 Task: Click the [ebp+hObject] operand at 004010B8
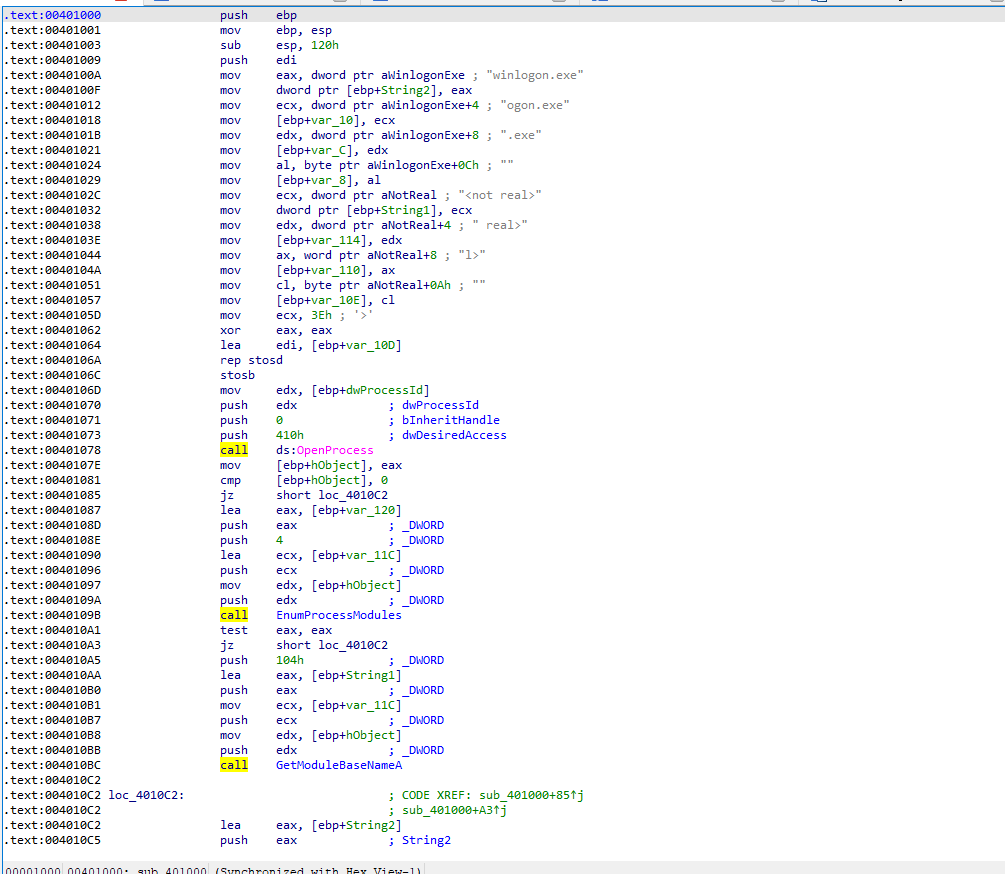356,736
